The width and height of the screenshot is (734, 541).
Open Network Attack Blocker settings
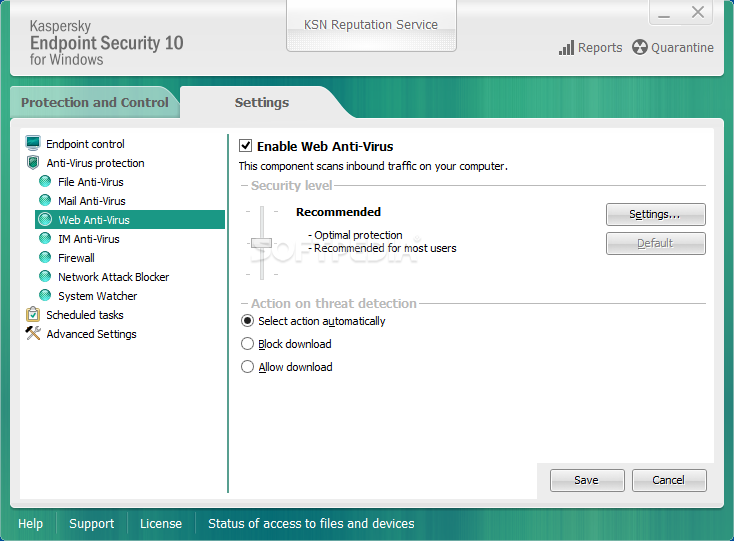point(113,277)
